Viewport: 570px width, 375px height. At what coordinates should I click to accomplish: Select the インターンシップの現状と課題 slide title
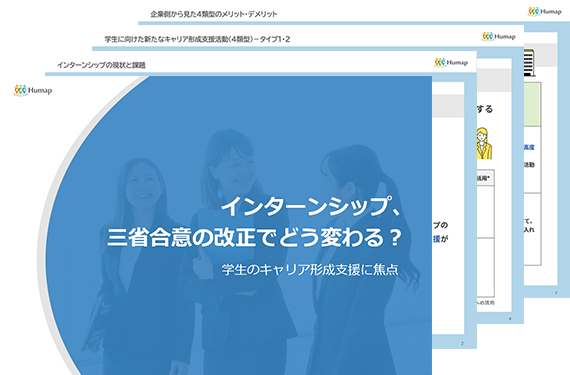(x=101, y=65)
